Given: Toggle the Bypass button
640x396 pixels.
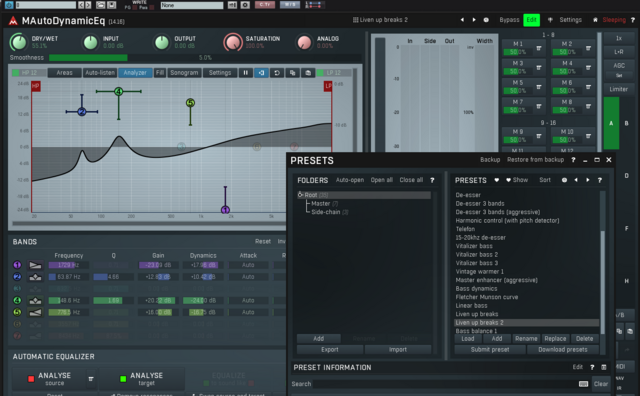Looking at the screenshot, I should [509, 20].
